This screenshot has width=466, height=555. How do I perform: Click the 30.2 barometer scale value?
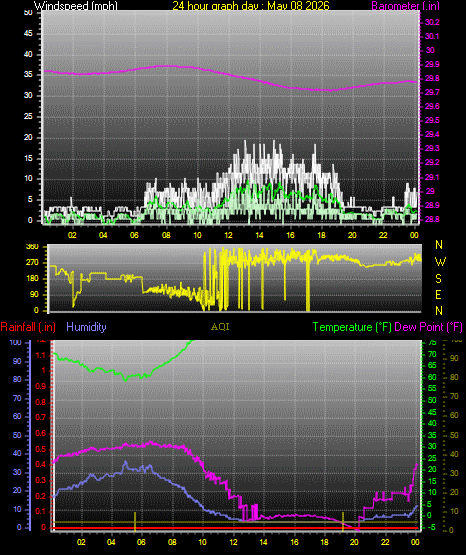click(432, 22)
